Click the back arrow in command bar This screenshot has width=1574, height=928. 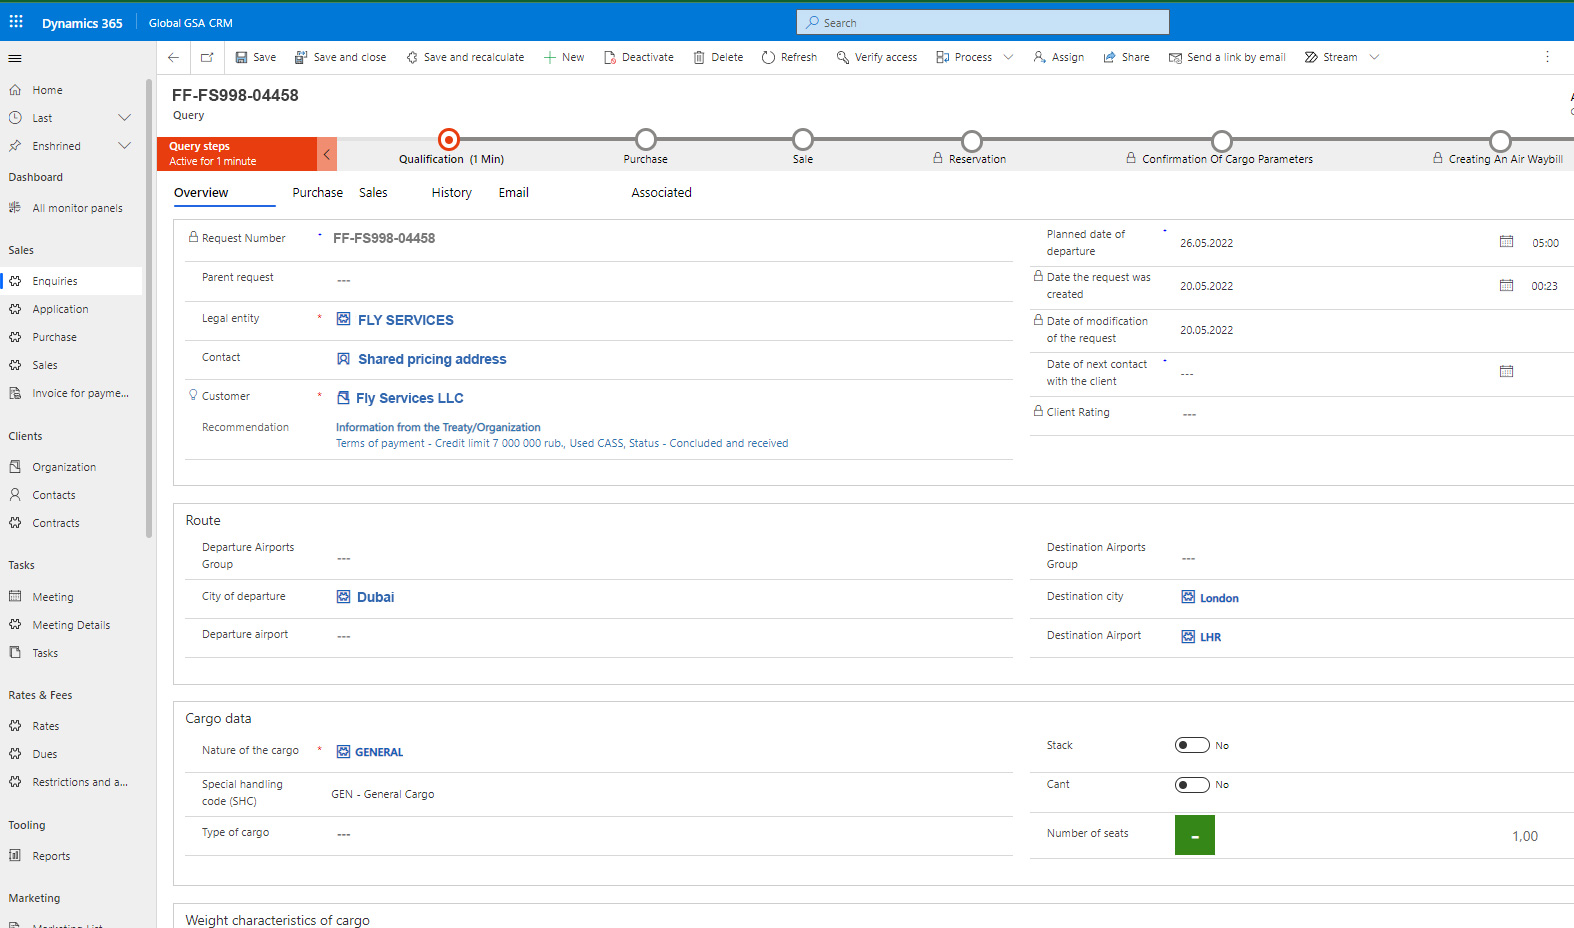tap(174, 58)
